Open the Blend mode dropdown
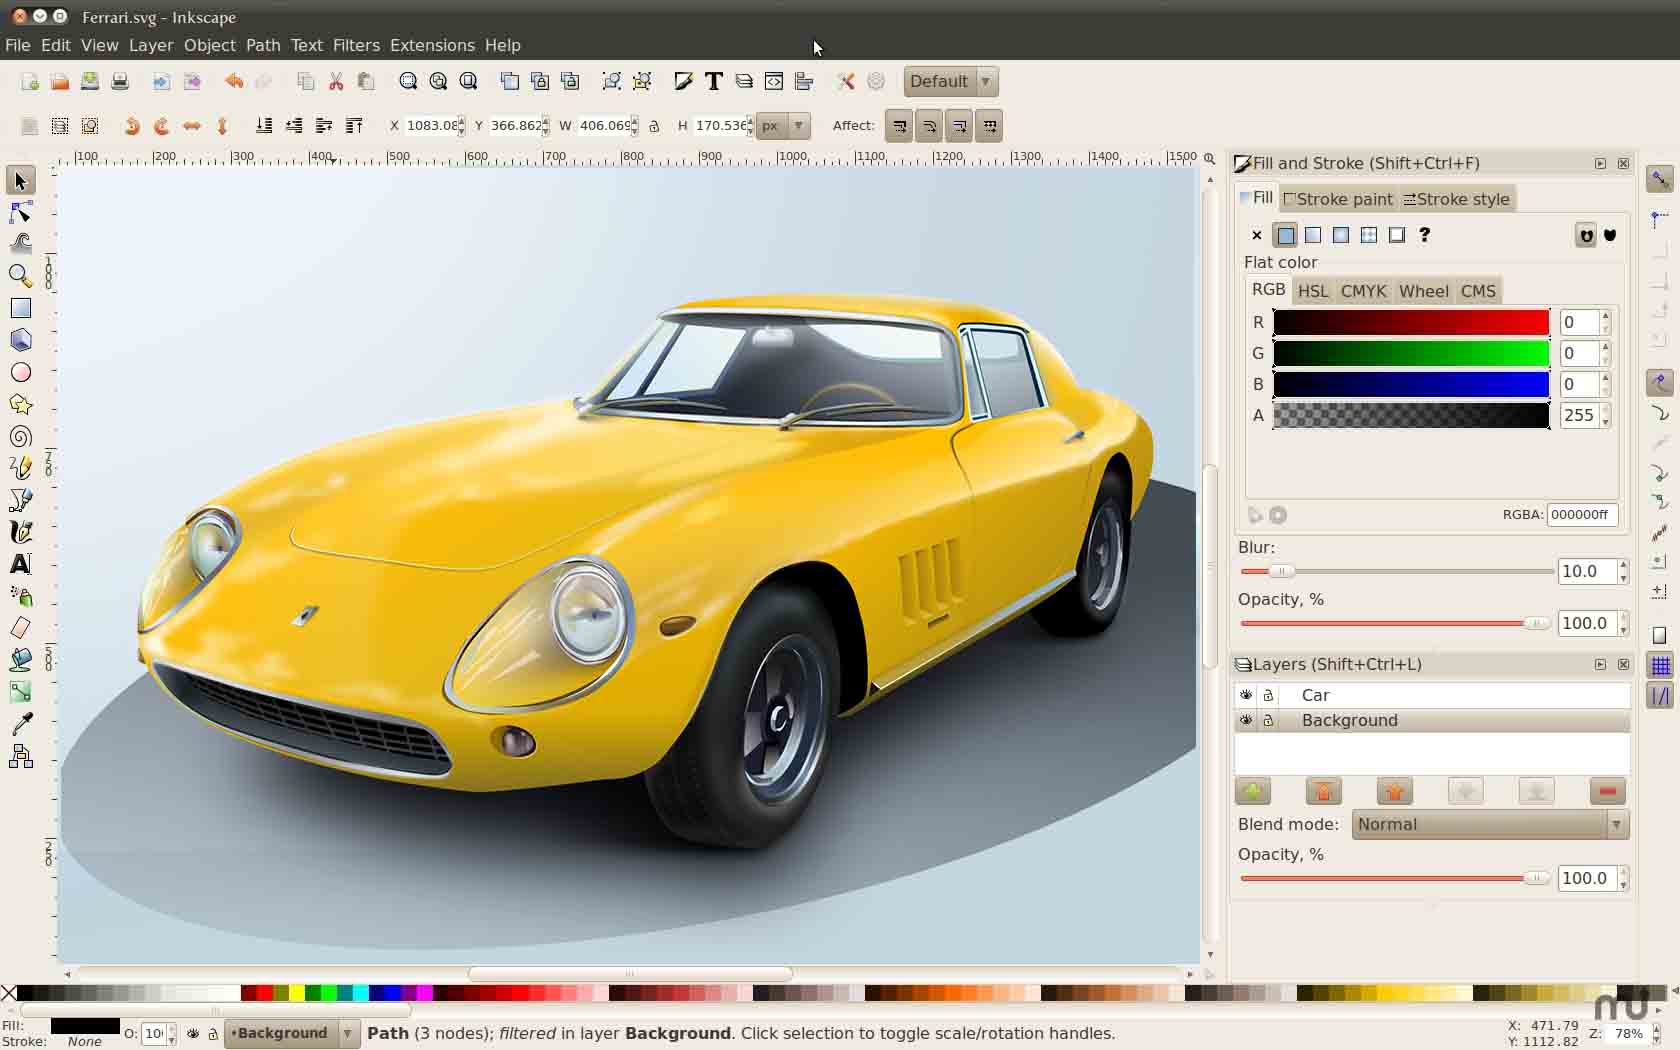Image resolution: width=1680 pixels, height=1050 pixels. tap(1490, 824)
